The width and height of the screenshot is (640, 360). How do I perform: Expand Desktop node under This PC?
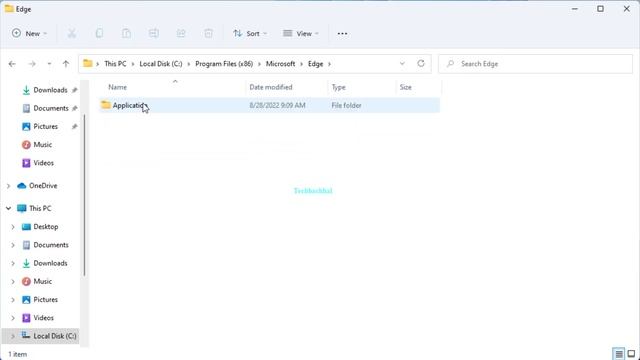[13, 227]
